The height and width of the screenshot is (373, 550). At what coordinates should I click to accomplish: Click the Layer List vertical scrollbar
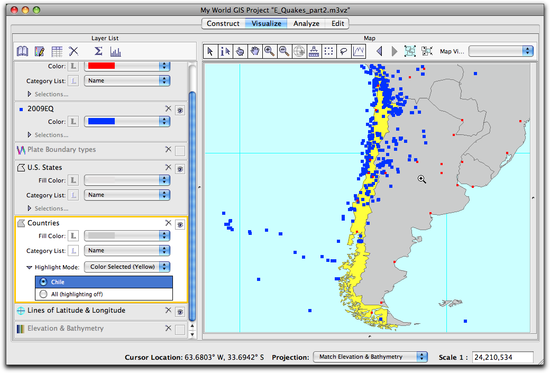click(x=192, y=206)
